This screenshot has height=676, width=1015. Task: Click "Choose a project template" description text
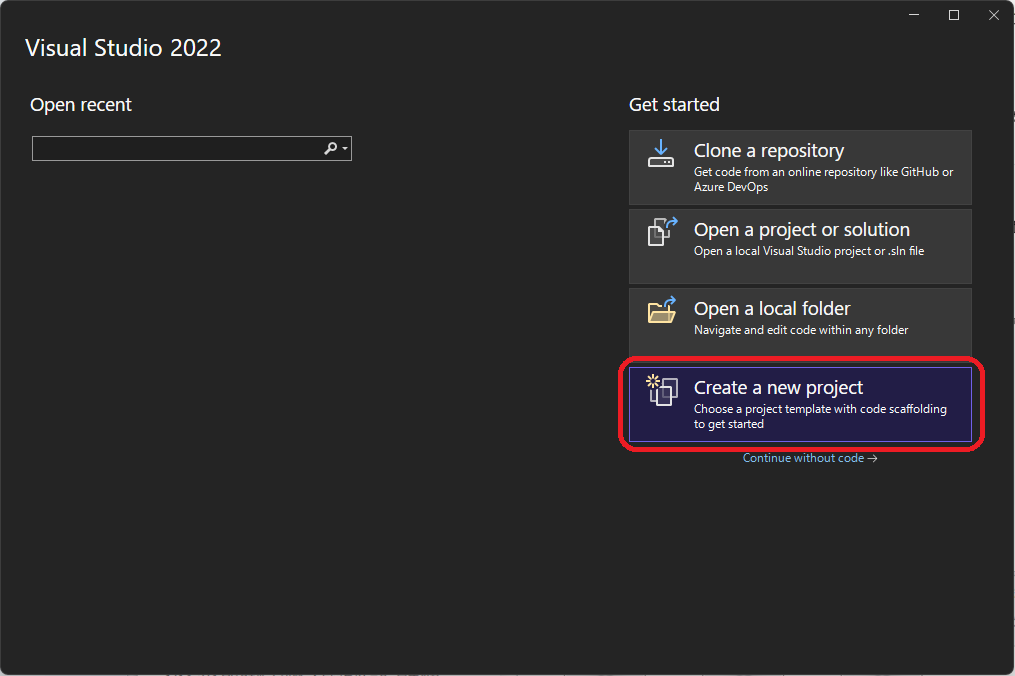[x=820, y=416]
